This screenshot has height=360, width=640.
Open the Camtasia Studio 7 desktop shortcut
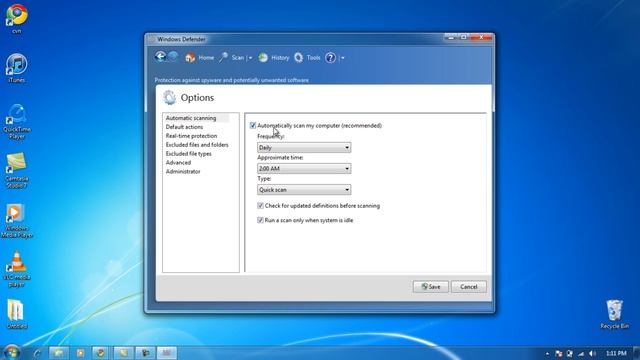17,171
